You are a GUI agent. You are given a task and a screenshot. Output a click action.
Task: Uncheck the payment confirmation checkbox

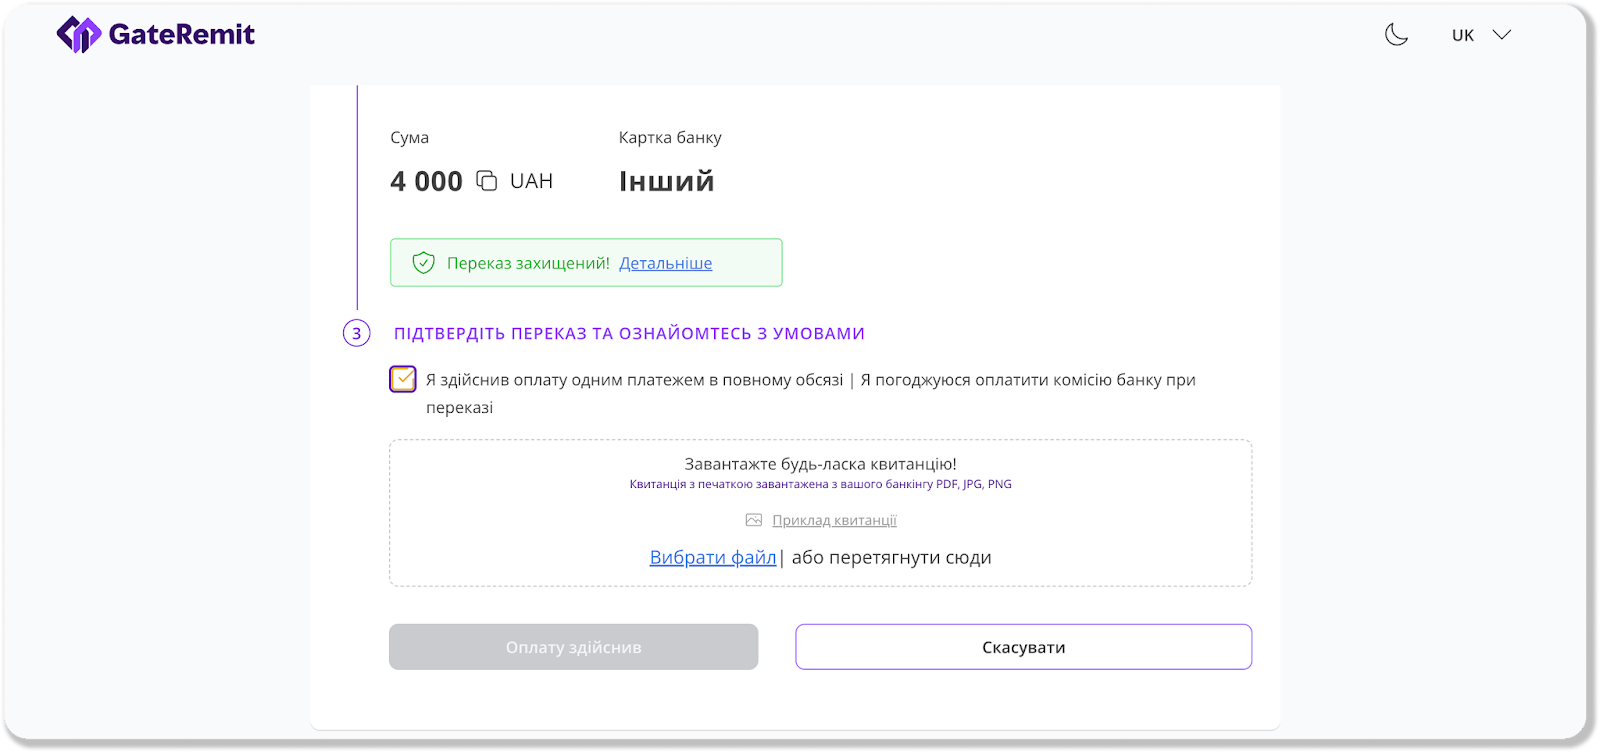point(403,379)
